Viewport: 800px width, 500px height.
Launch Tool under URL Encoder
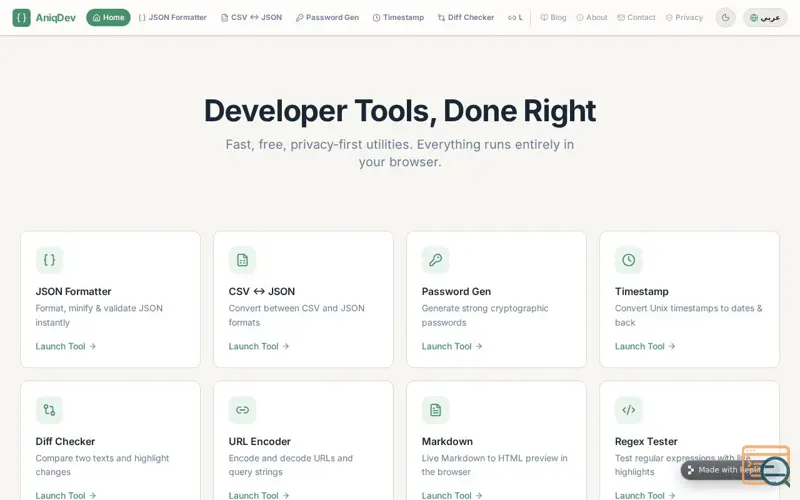pyautogui.click(x=259, y=495)
